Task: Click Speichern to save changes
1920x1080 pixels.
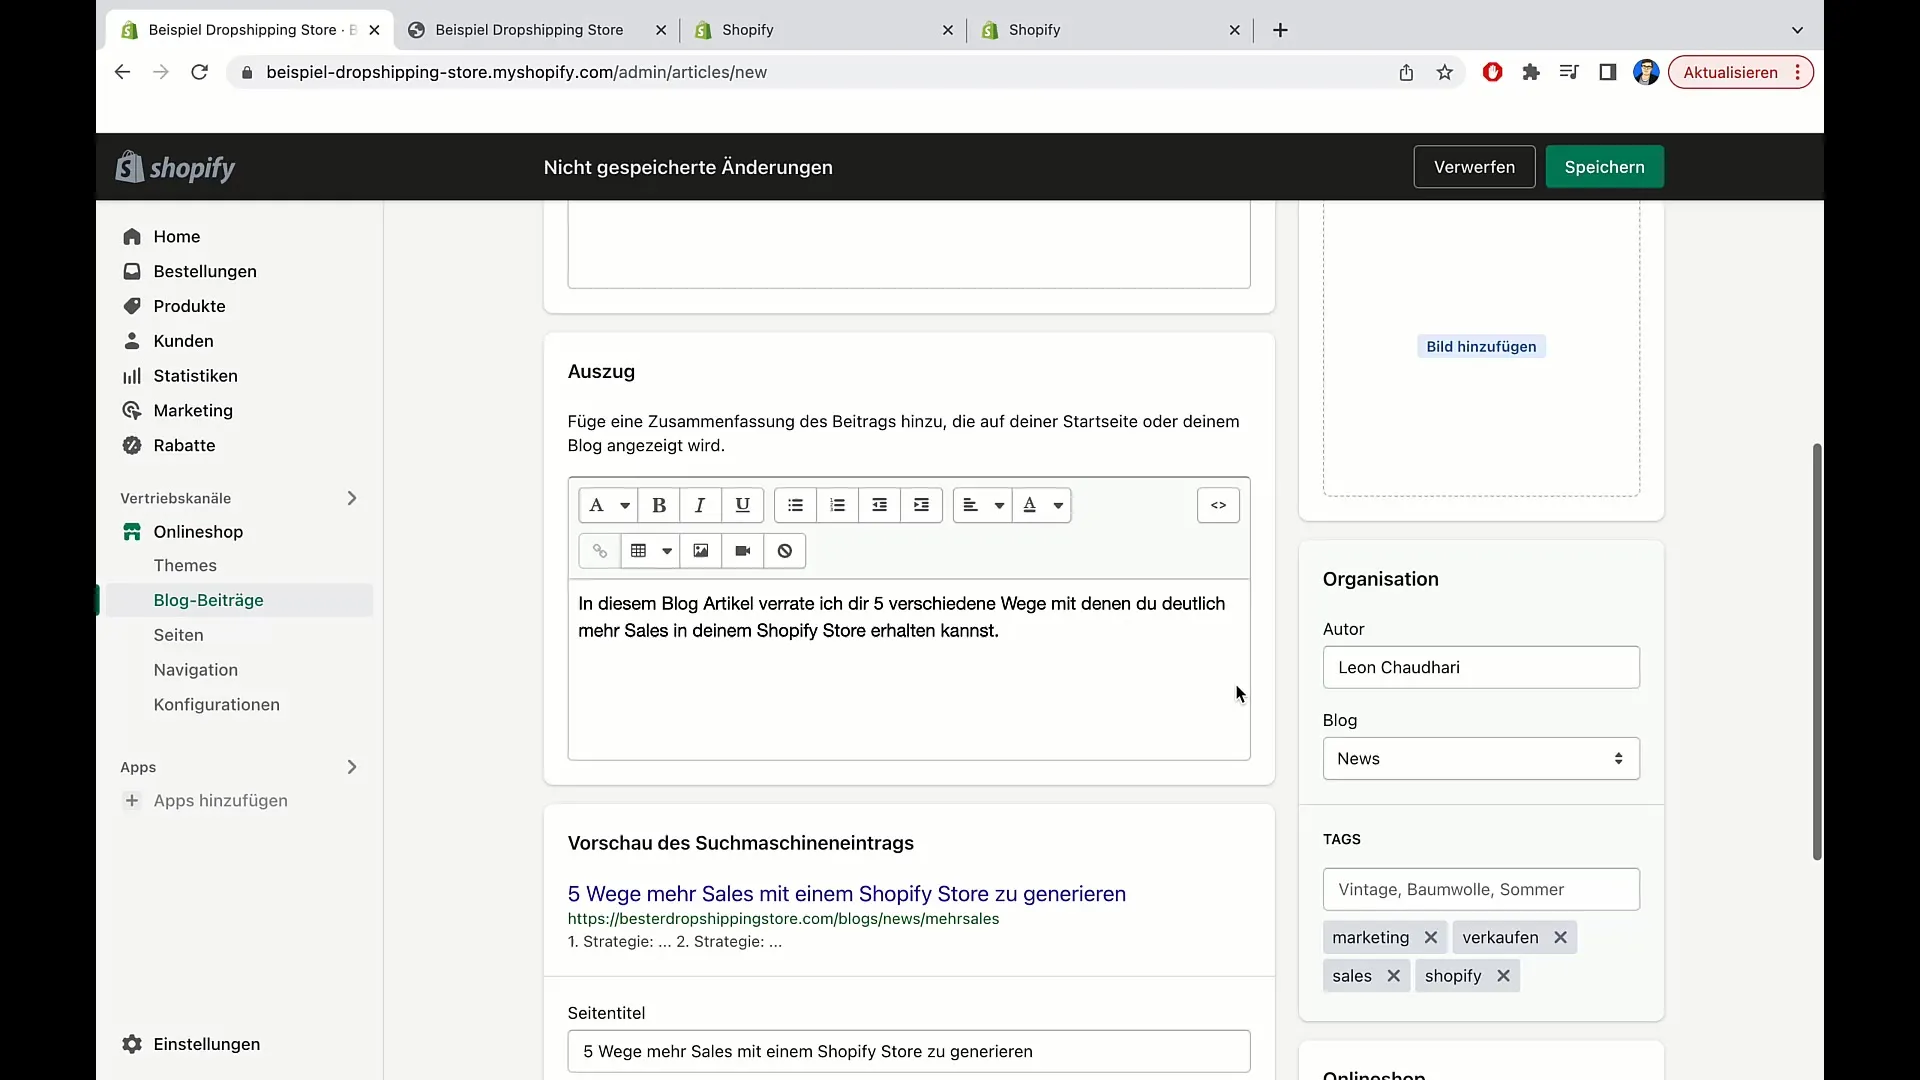Action: [1604, 166]
